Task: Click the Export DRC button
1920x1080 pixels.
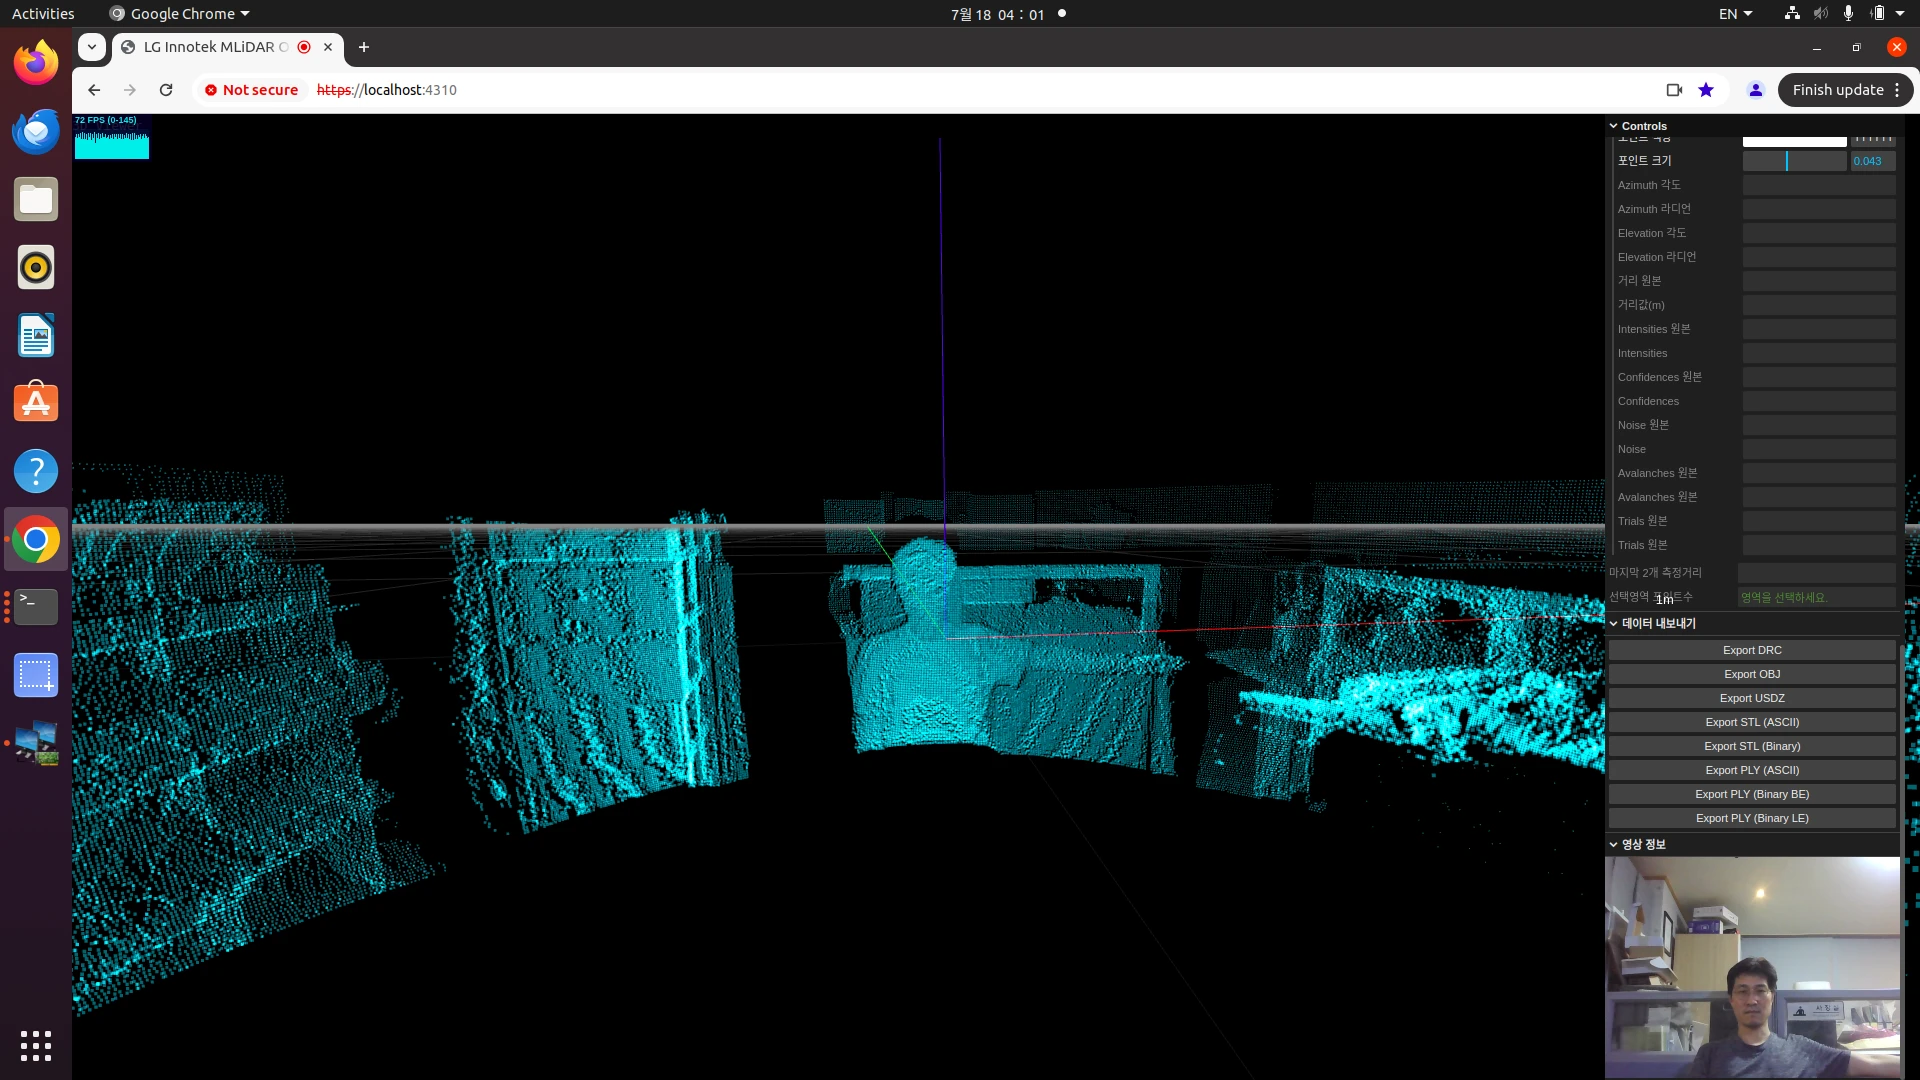Action: click(x=1751, y=649)
